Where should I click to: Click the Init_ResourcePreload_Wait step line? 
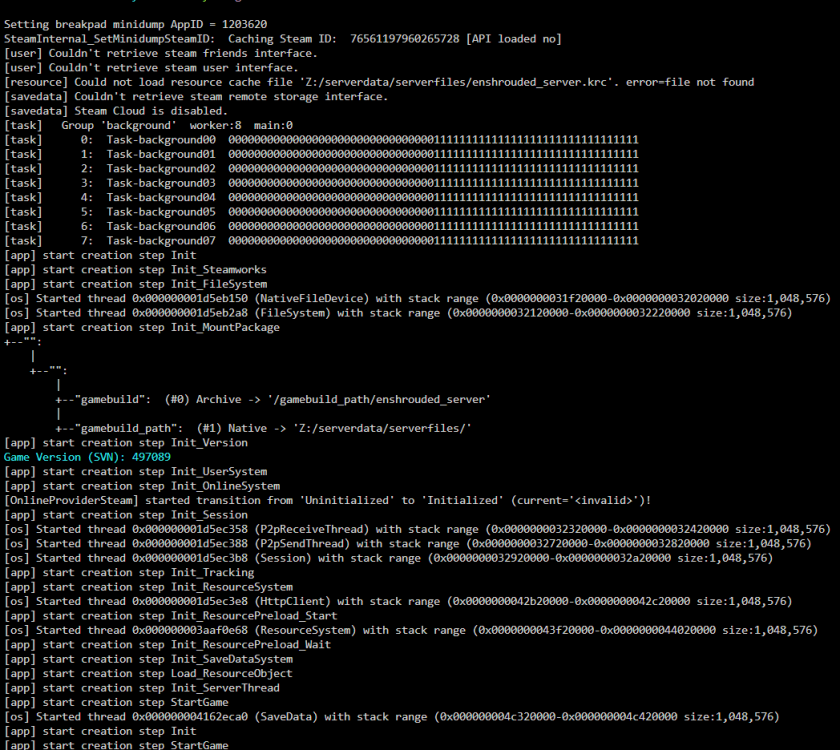pyautogui.click(x=168, y=645)
